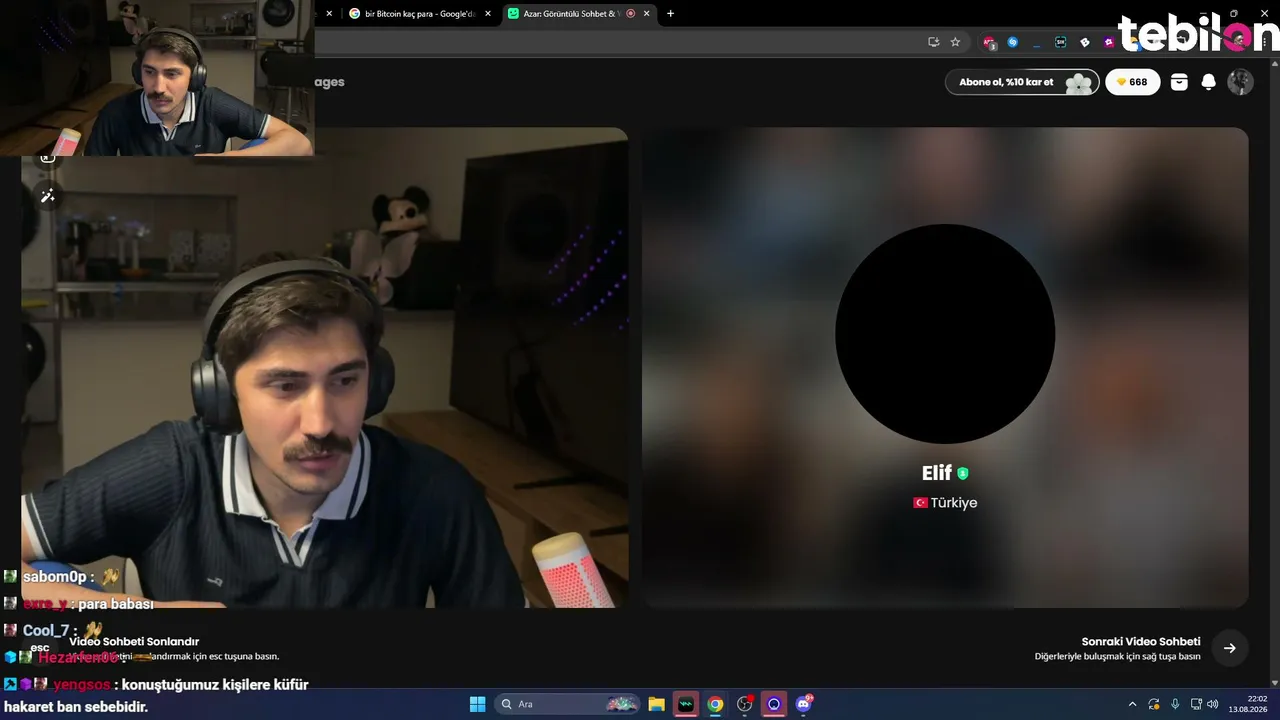Open the volume control in system tray
The height and width of the screenshot is (720, 1280).
pyautogui.click(x=1213, y=704)
